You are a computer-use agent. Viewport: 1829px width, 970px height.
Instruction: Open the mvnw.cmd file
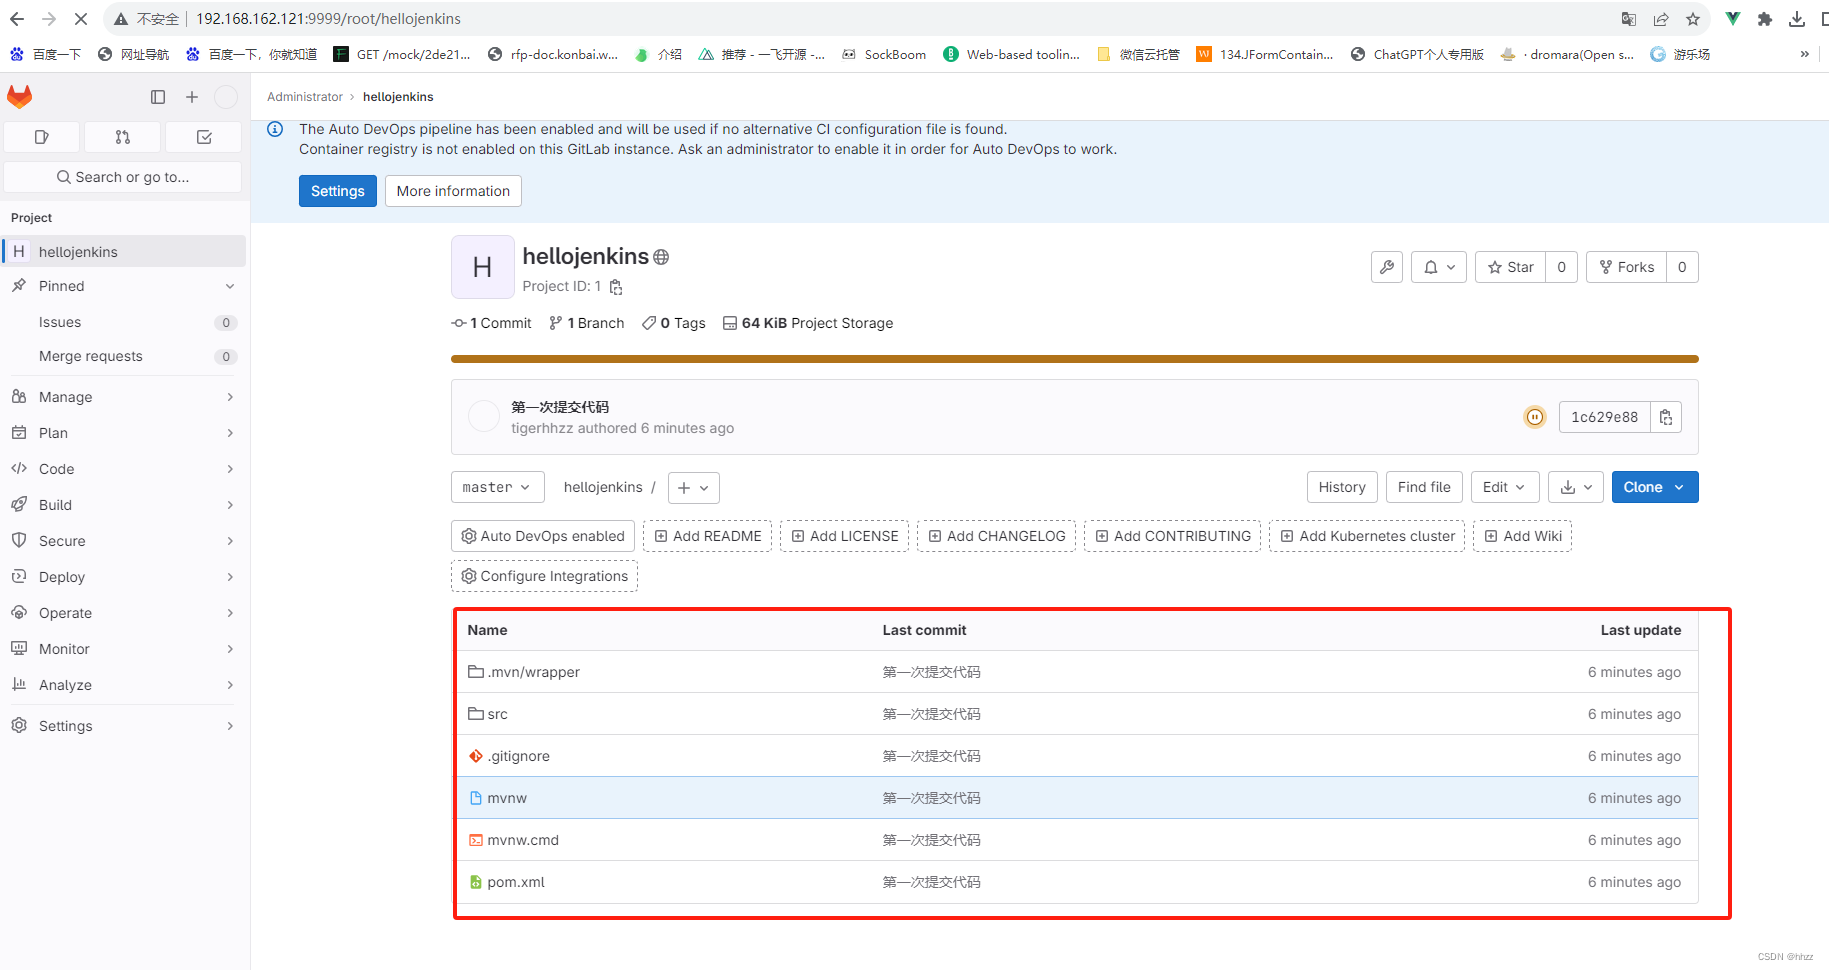pyautogui.click(x=523, y=840)
